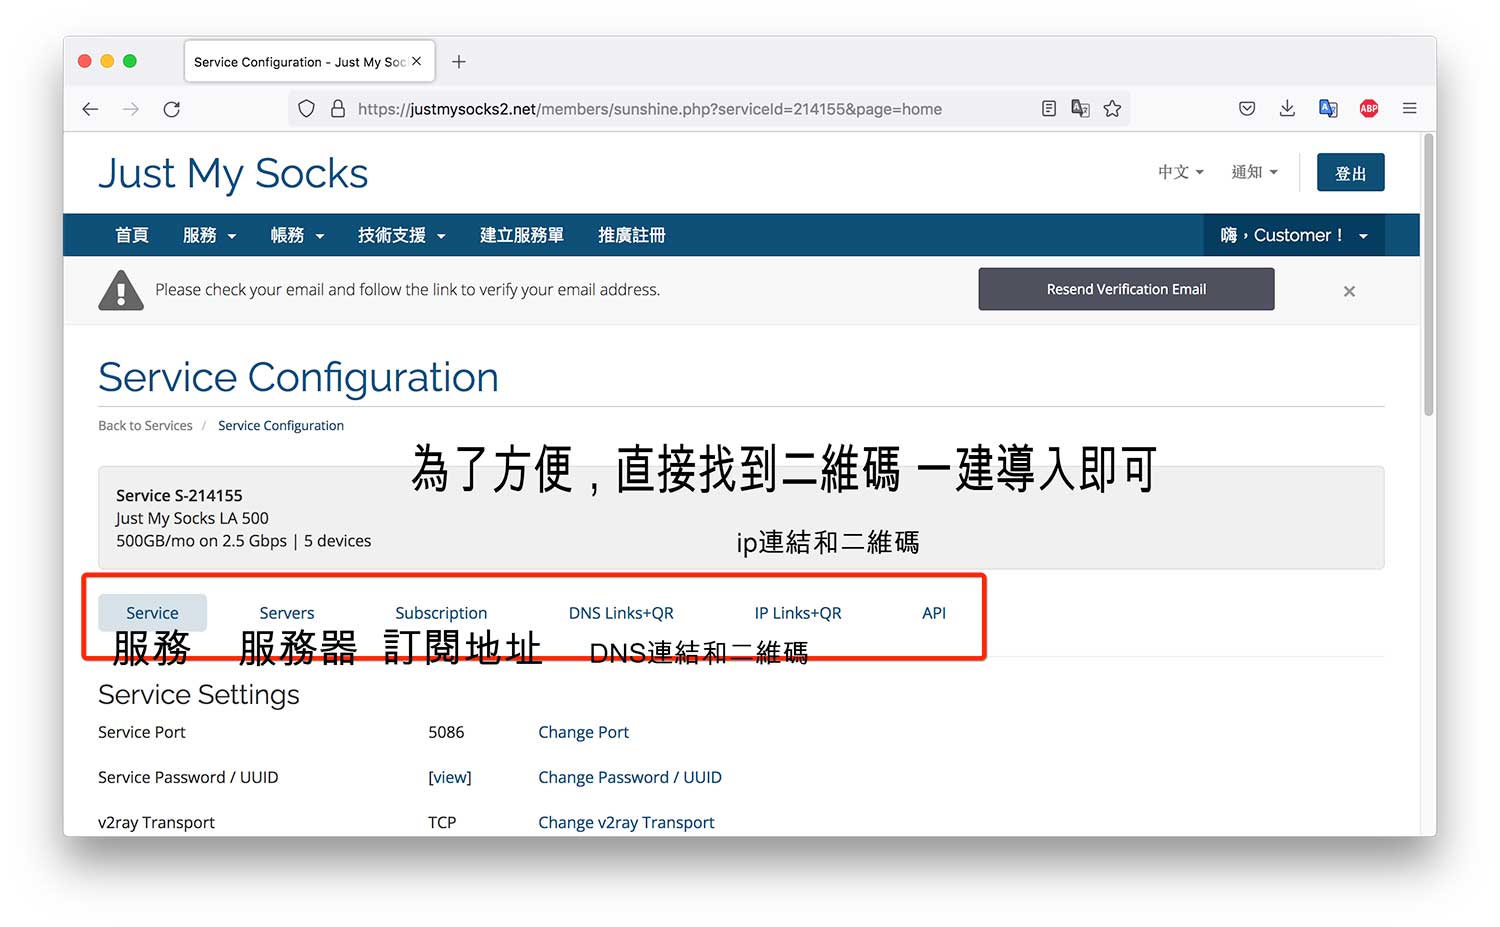
Task: Click the padlock site security icon
Action: 338,109
